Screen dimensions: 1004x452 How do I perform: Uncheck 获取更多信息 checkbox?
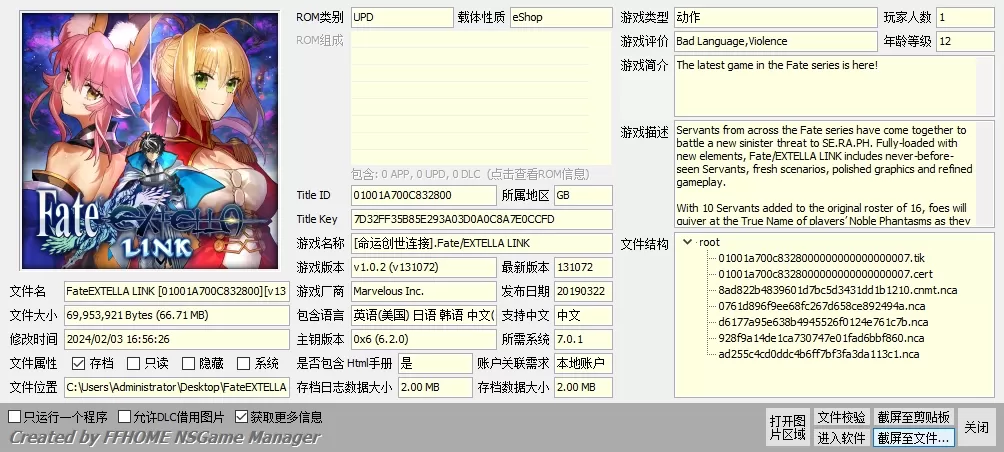point(241,417)
